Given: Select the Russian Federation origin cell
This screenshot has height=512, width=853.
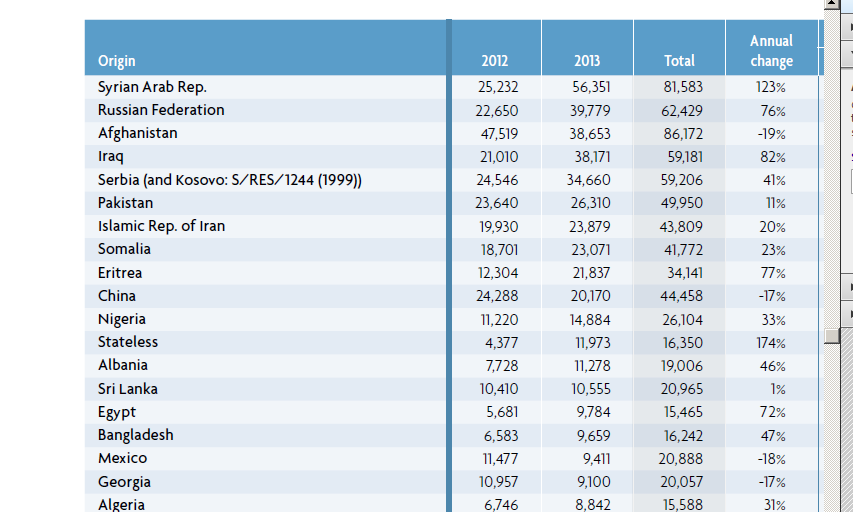Looking at the screenshot, I should point(161,110).
